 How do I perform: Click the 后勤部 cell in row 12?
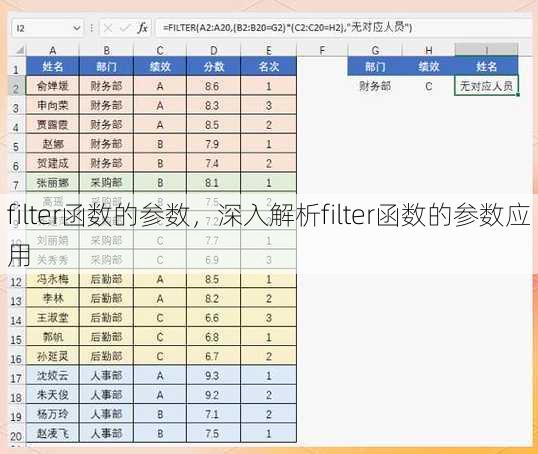pyautogui.click(x=106, y=279)
